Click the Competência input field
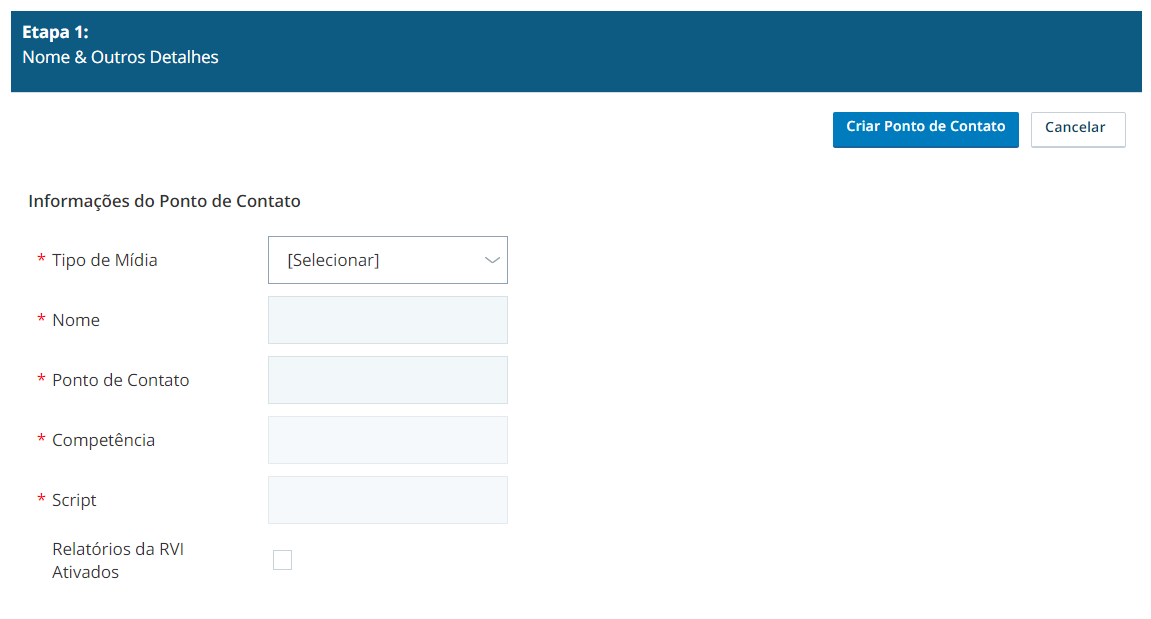Viewport: 1151px width, 619px height. (x=388, y=440)
